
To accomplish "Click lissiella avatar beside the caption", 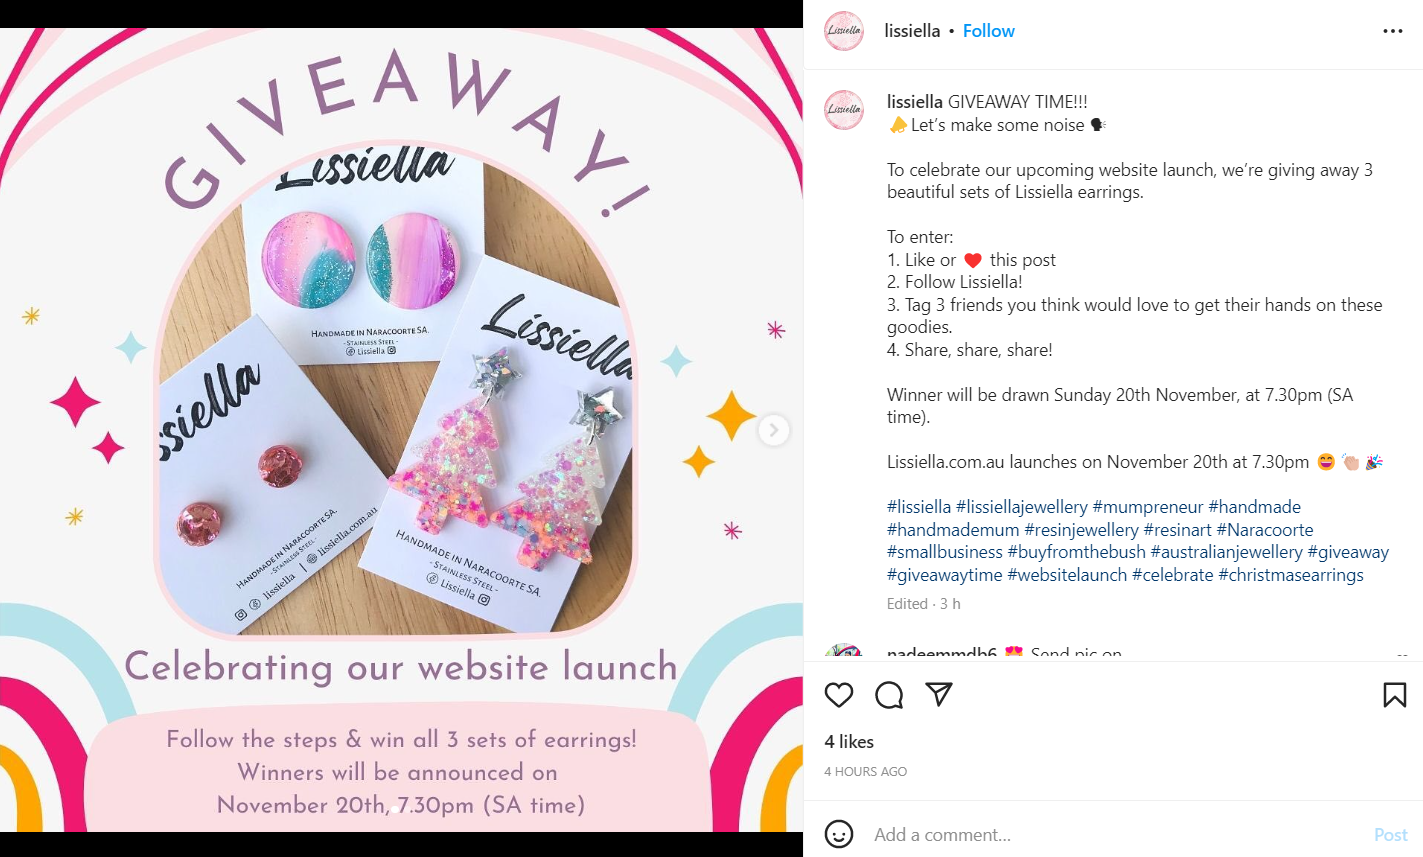I will [x=844, y=110].
